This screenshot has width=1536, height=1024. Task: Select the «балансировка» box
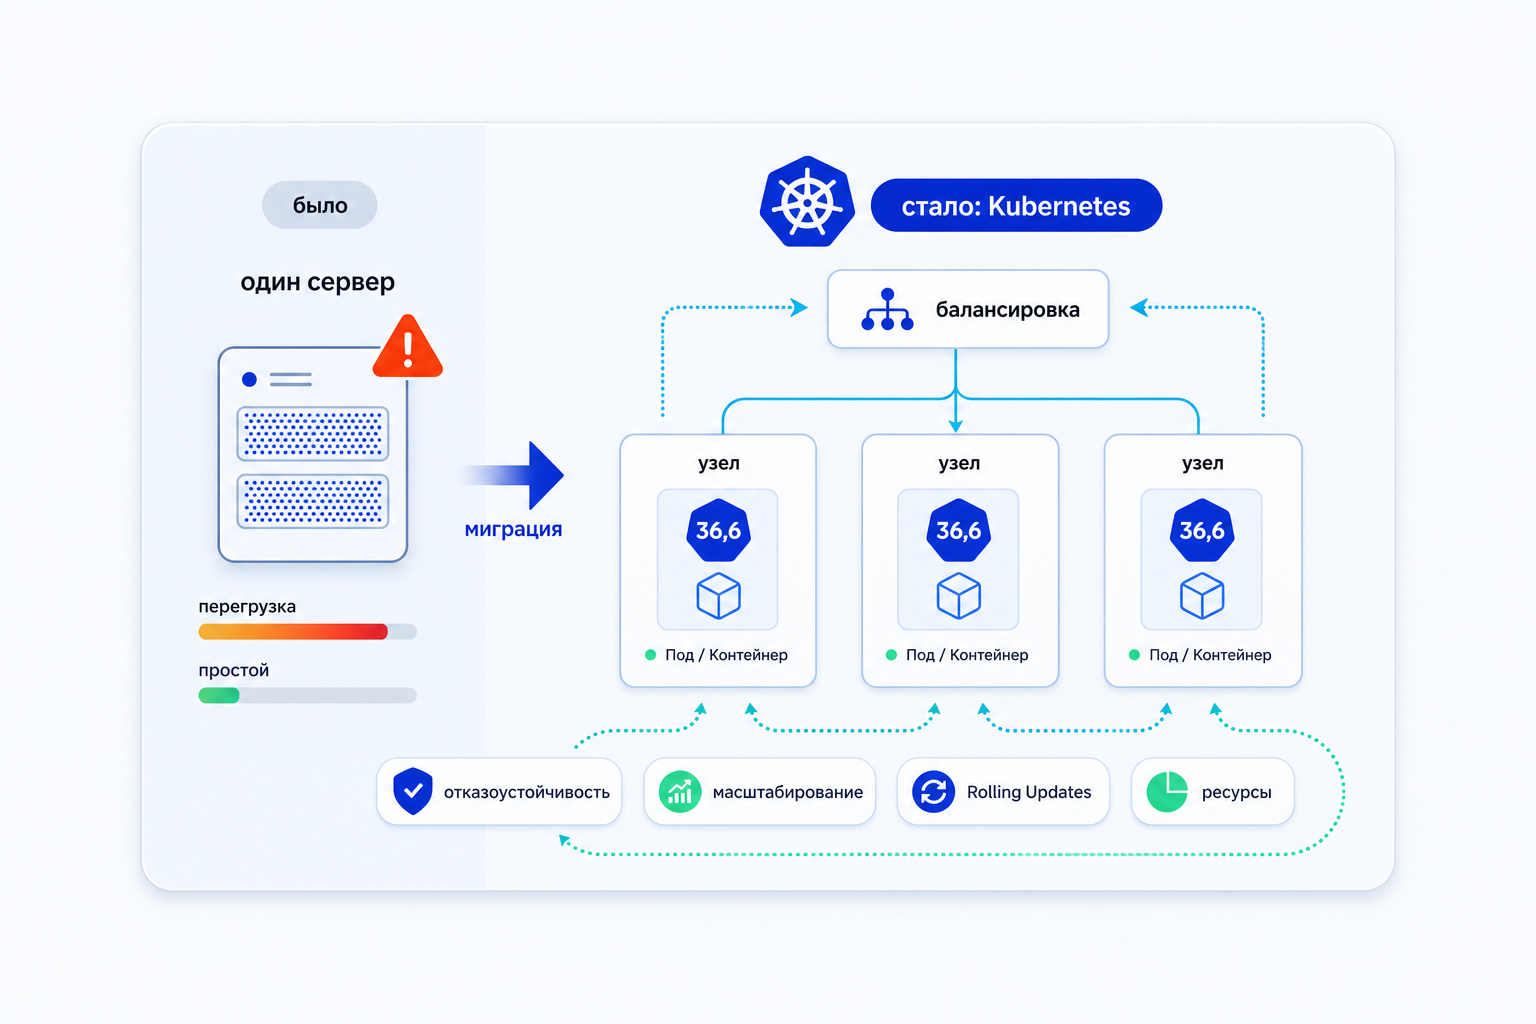click(x=968, y=309)
